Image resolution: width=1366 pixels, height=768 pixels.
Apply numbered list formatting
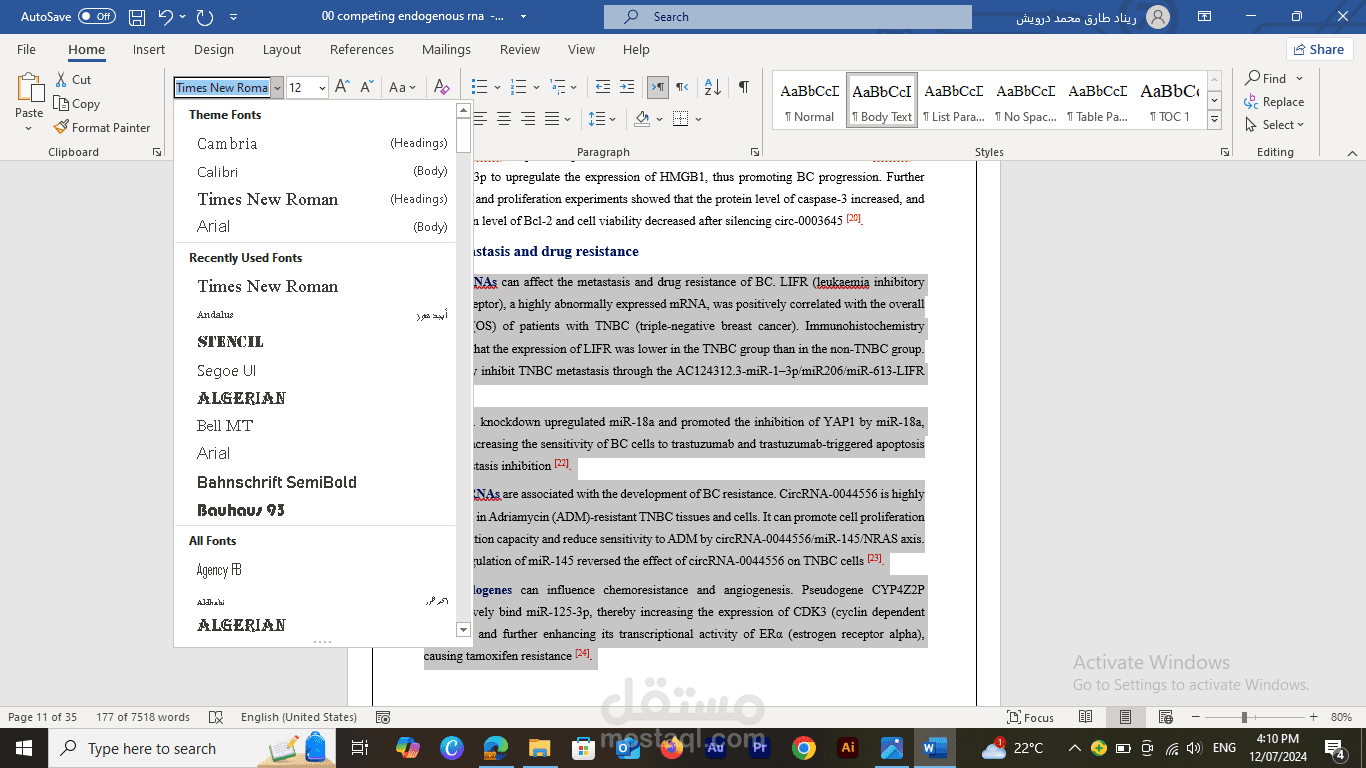516,87
